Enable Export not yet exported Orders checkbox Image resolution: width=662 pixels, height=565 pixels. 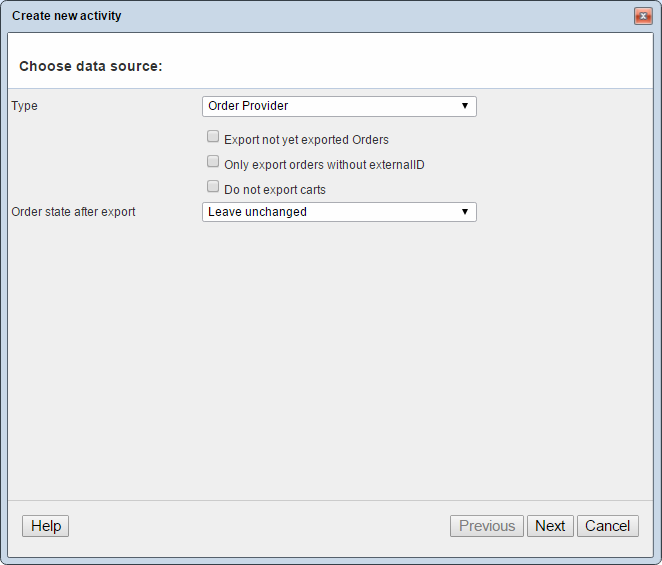(213, 138)
